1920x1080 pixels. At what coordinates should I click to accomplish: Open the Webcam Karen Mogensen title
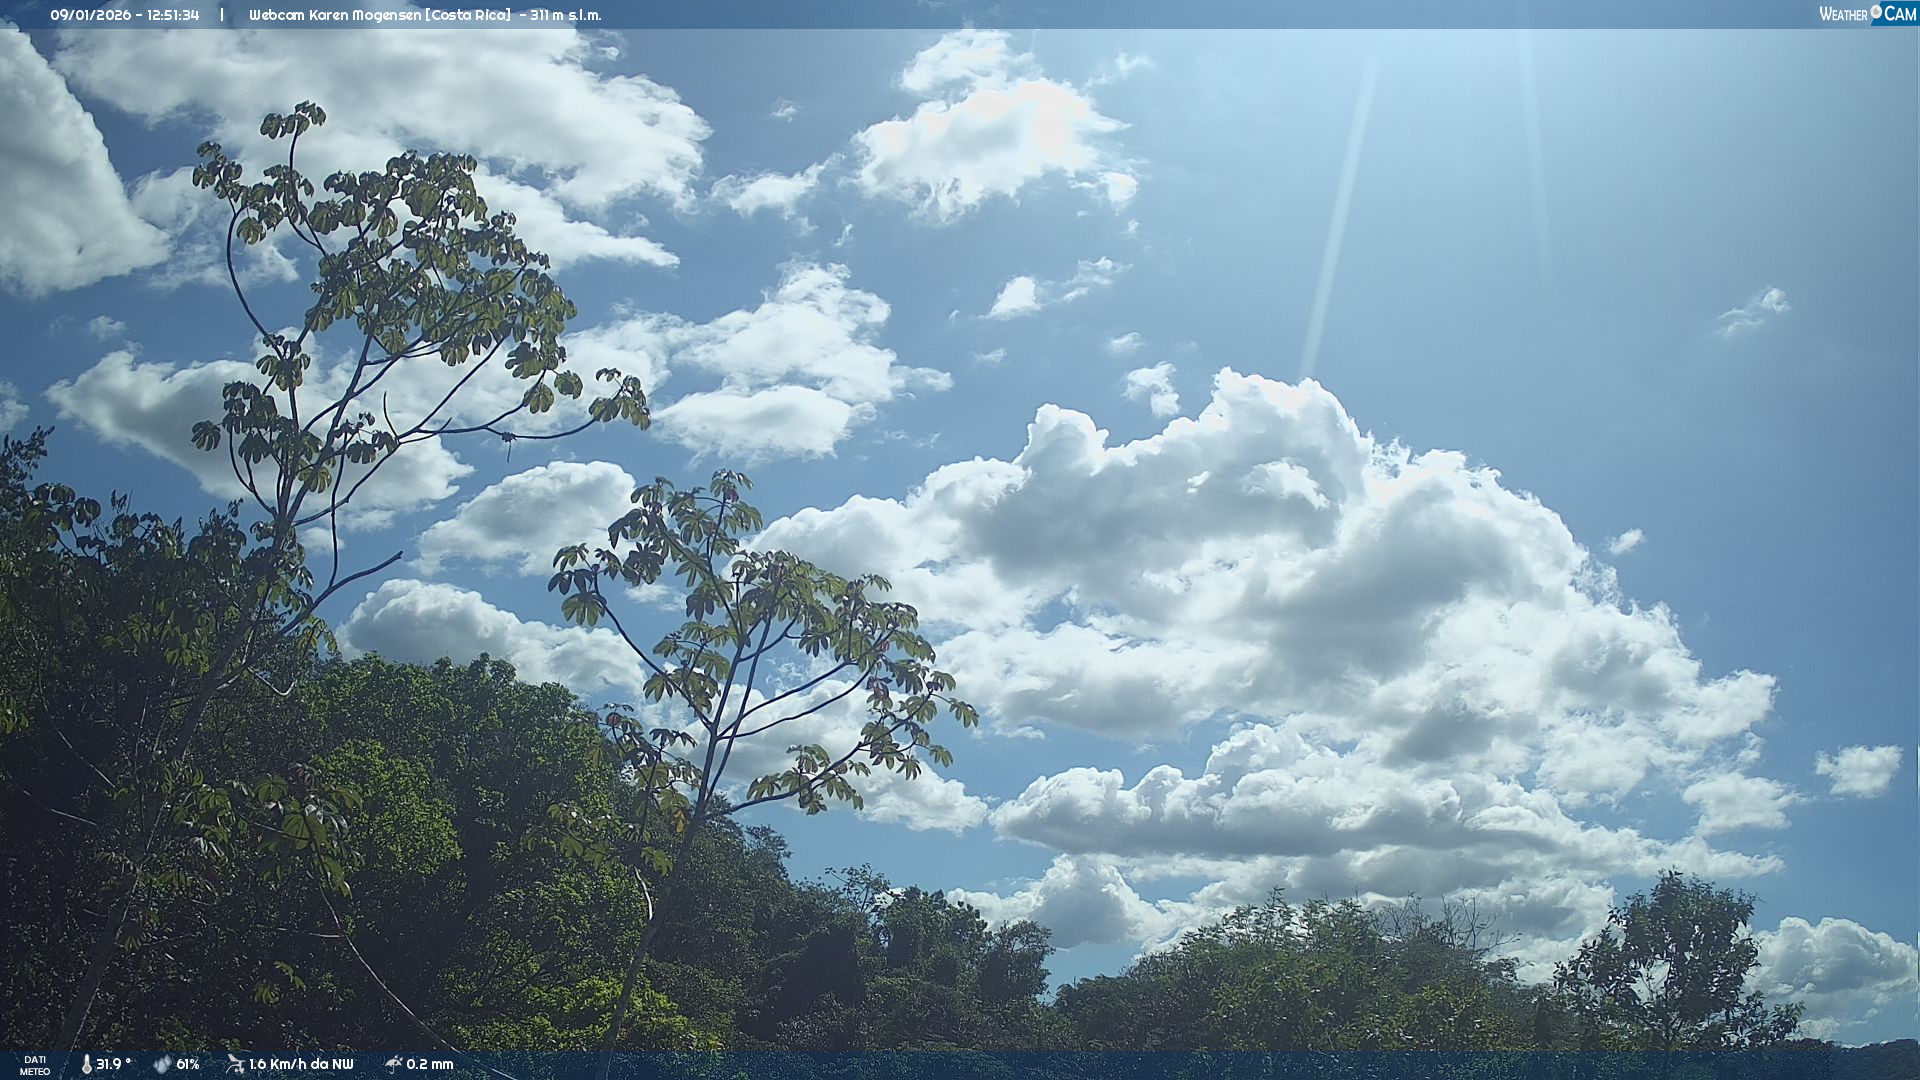pyautogui.click(x=335, y=15)
